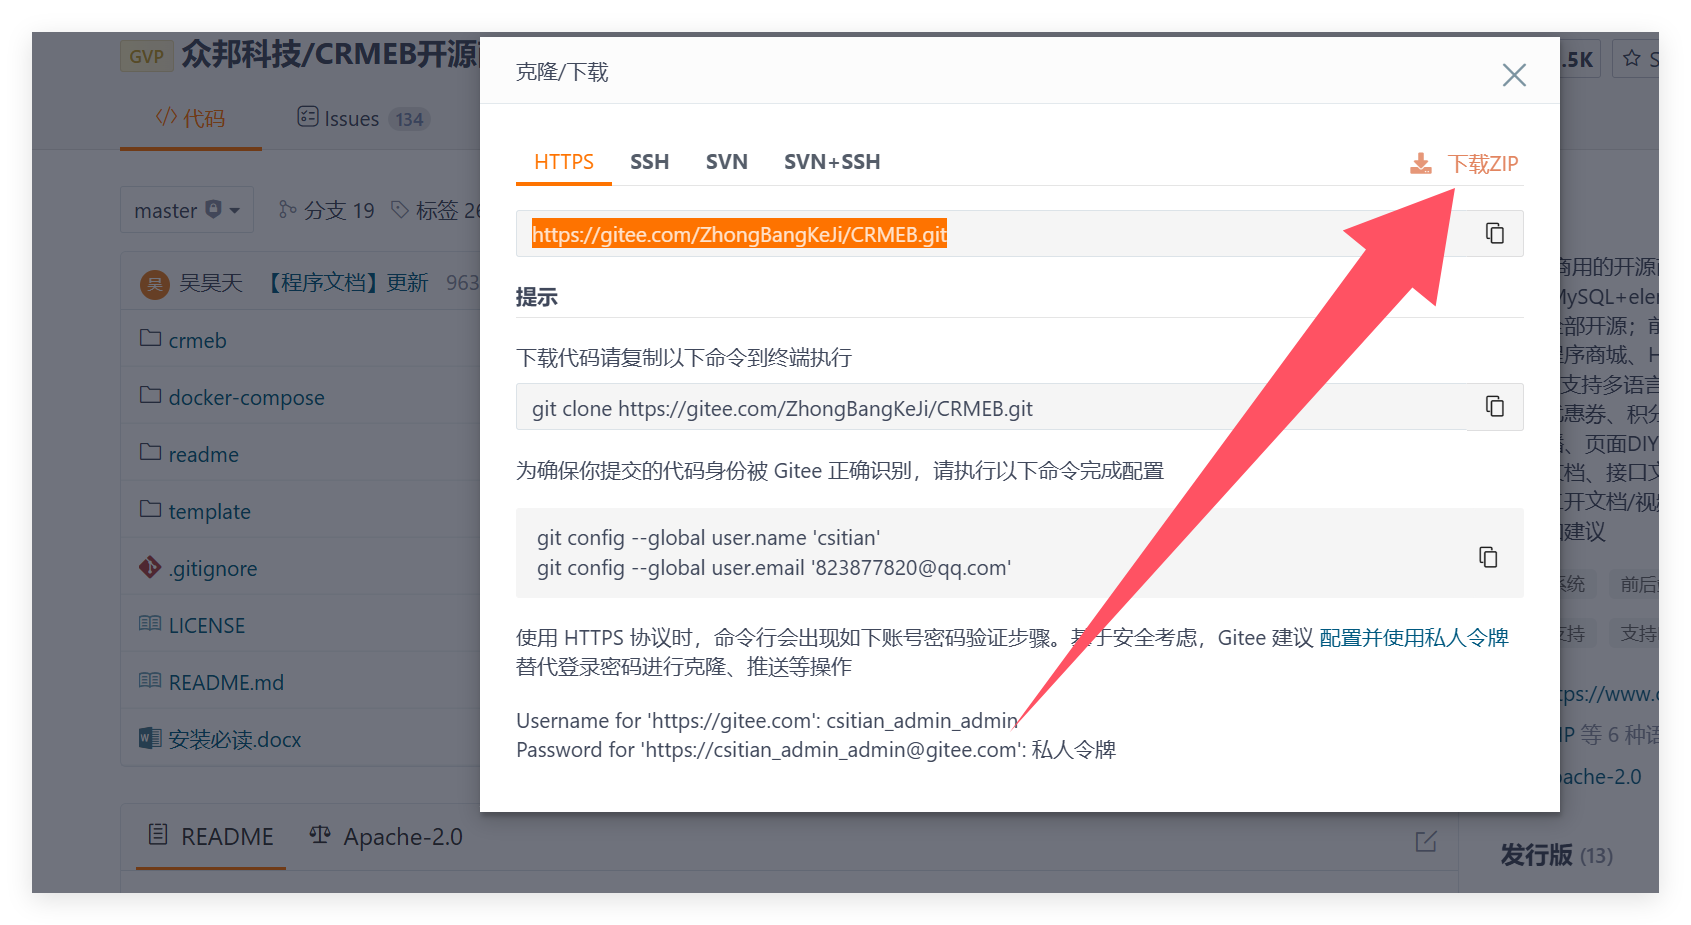This screenshot has height=925, width=1691.
Task: Click the crmeb folder icon
Action: 150,338
